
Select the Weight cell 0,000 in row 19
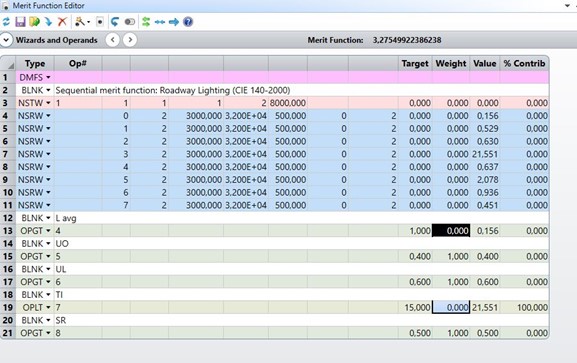(451, 307)
